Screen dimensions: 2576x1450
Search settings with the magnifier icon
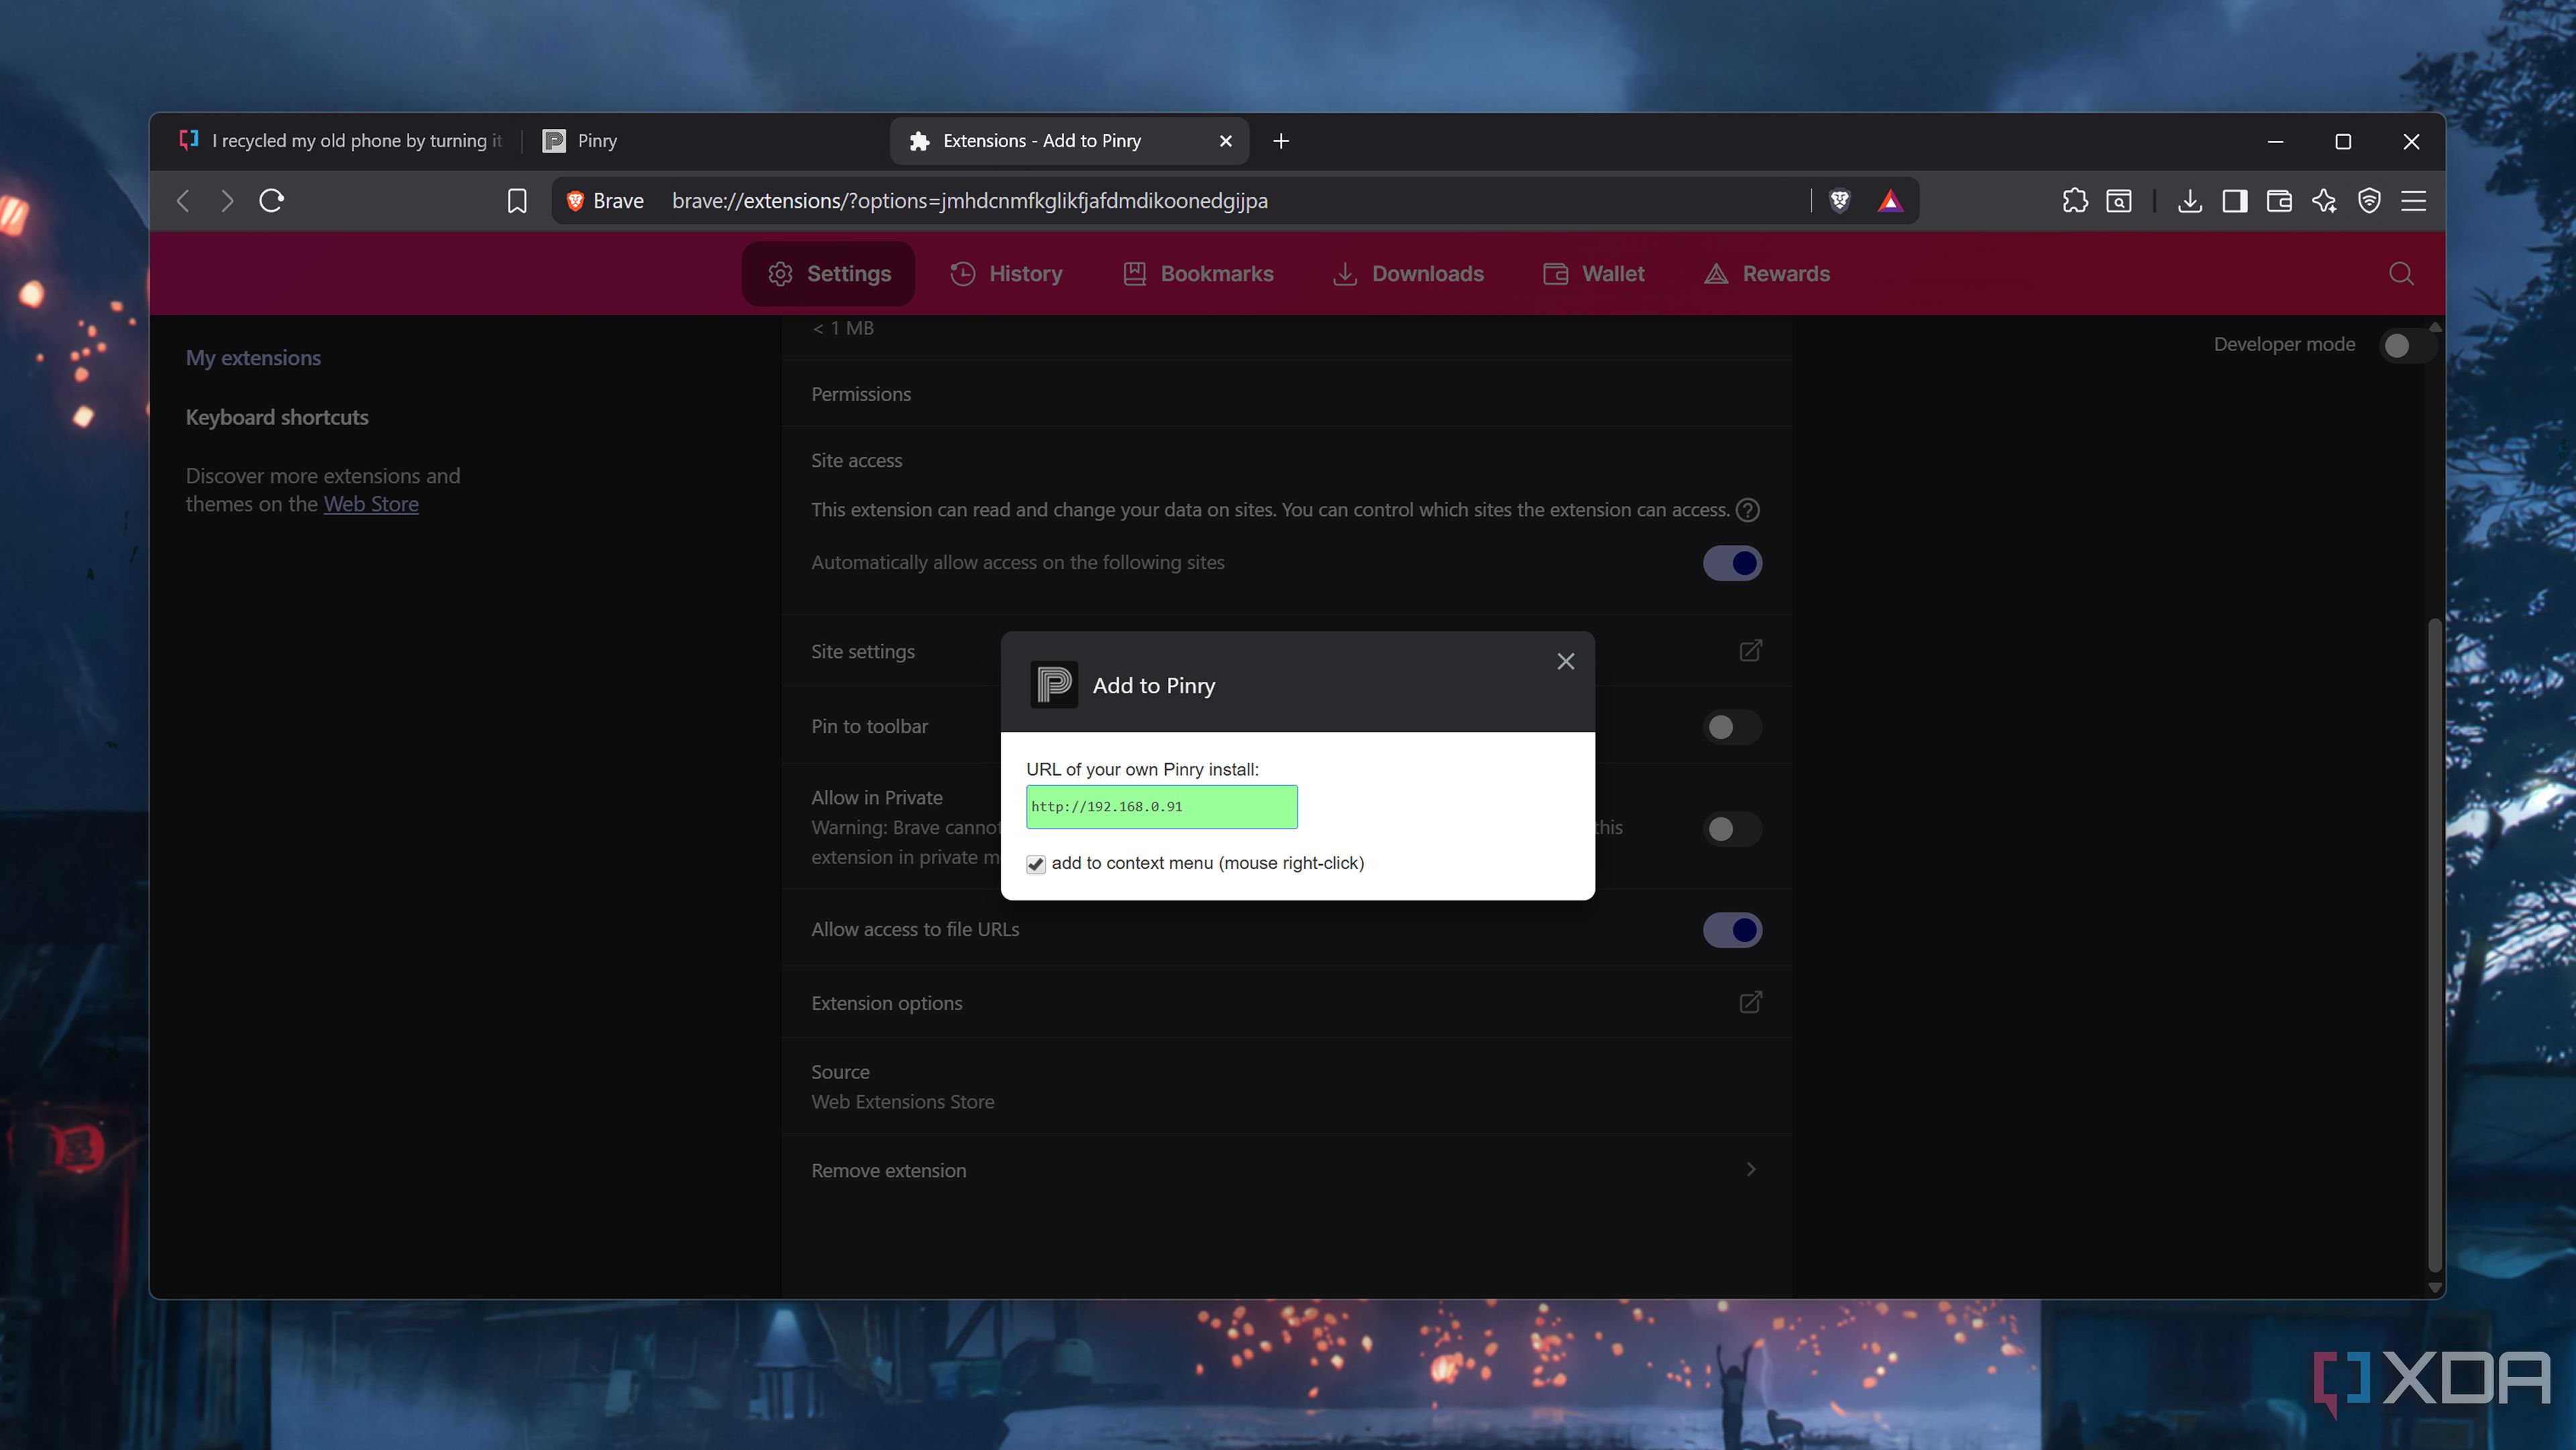pos(2401,274)
